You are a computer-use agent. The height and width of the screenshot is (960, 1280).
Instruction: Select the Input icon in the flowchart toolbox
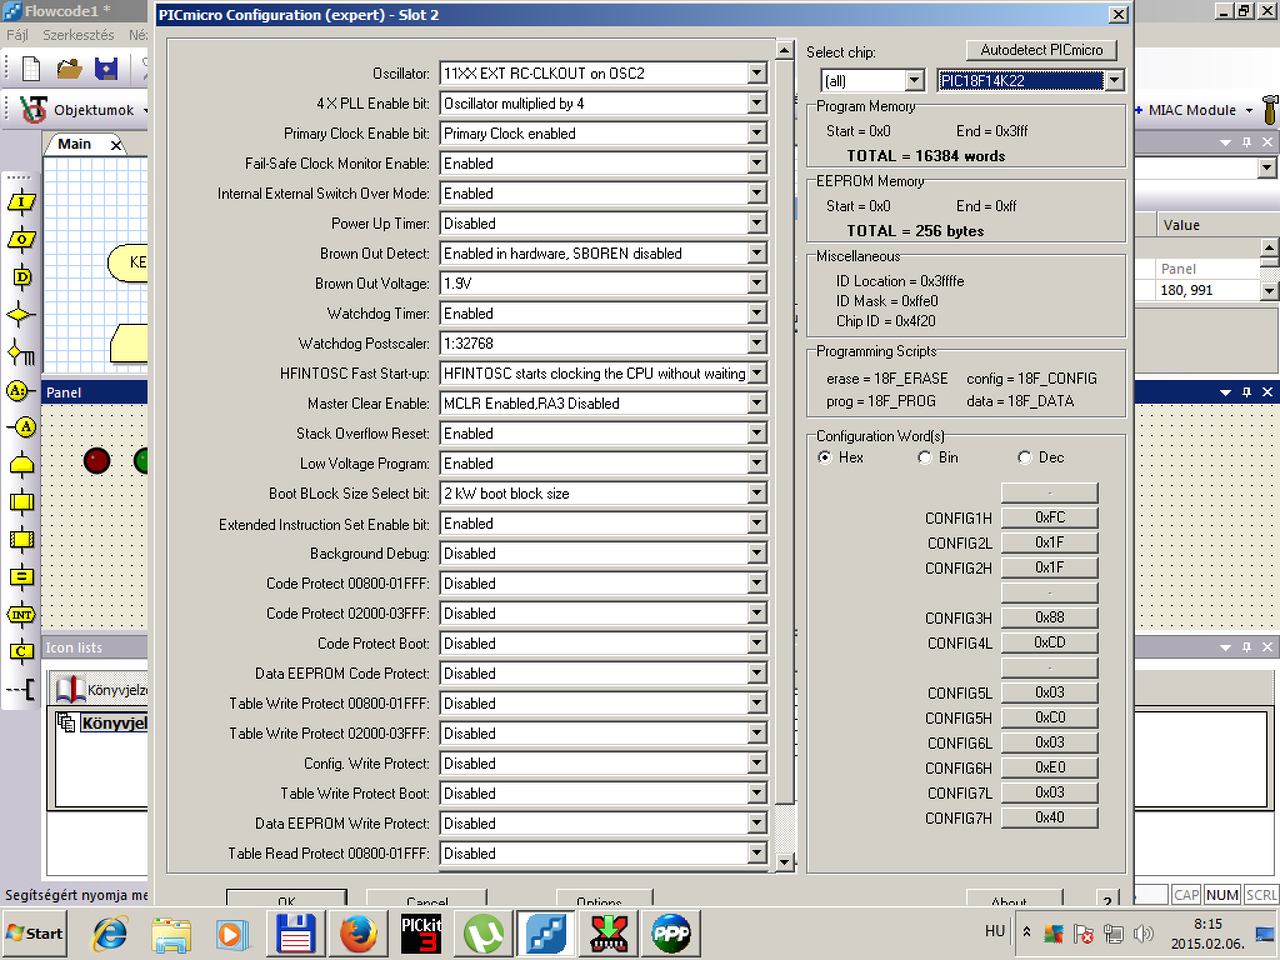tap(21, 202)
